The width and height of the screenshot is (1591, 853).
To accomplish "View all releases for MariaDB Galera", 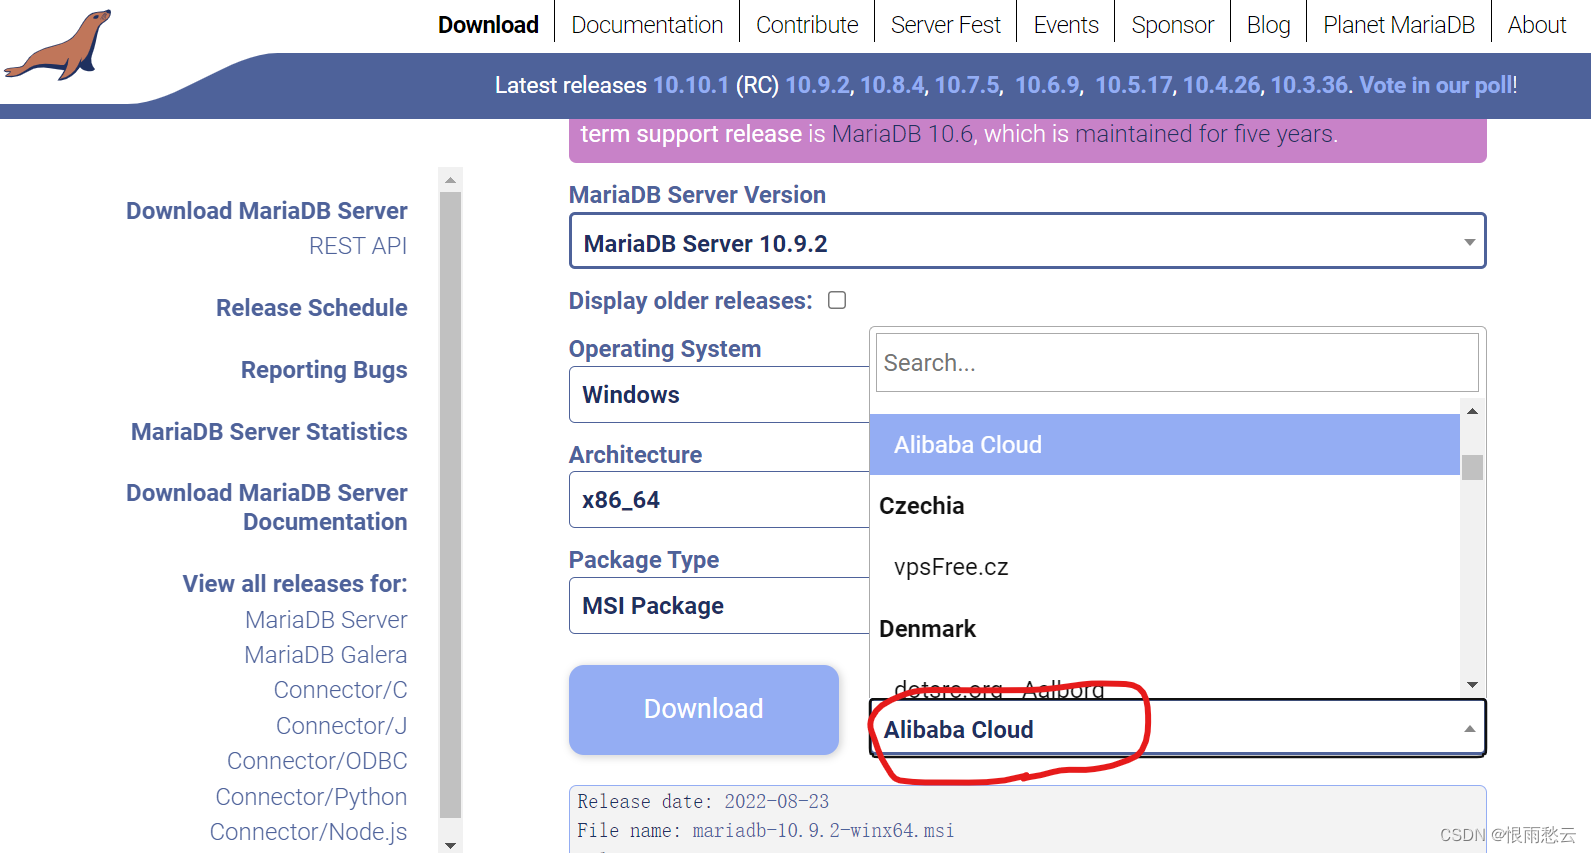I will tap(326, 655).
